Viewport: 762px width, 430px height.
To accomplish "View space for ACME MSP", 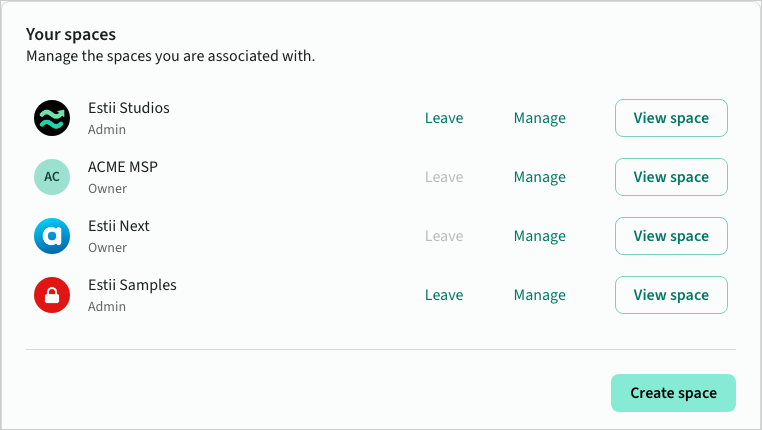I will pyautogui.click(x=671, y=177).
